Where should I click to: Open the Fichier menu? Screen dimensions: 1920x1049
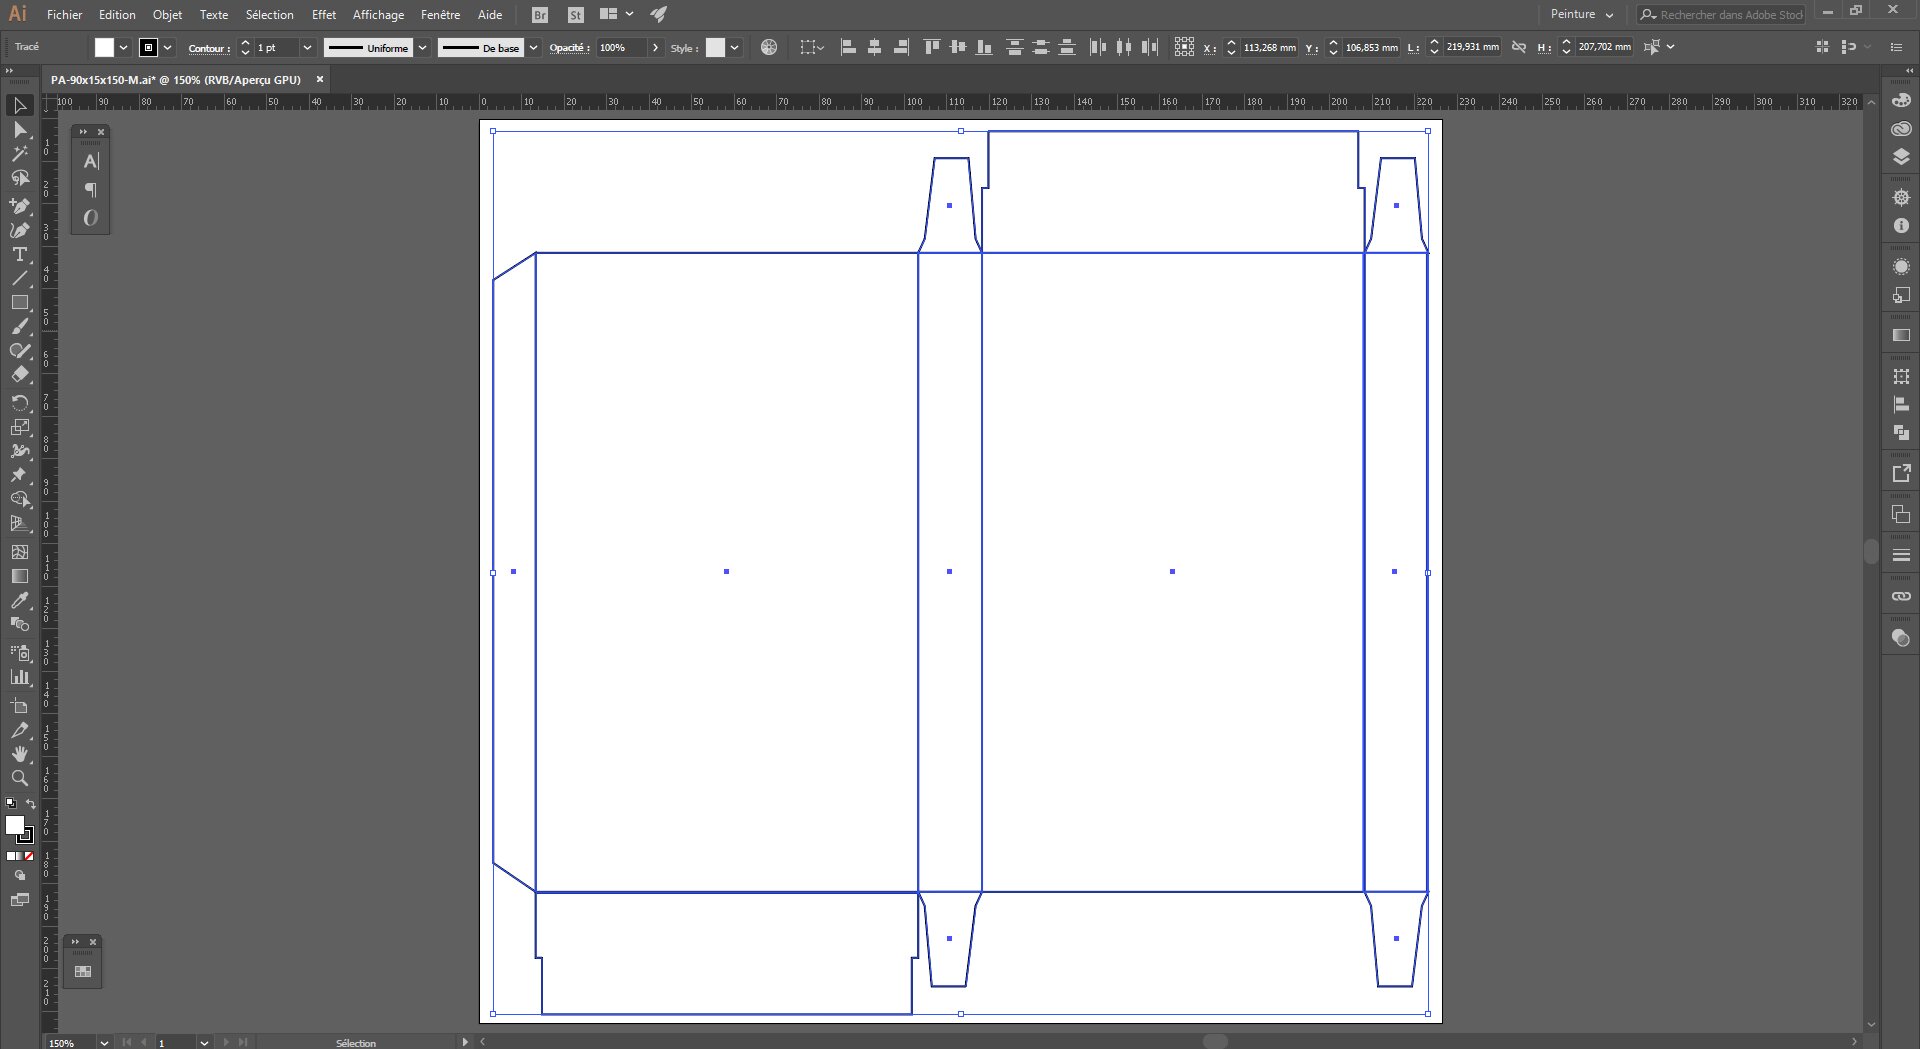pos(64,14)
